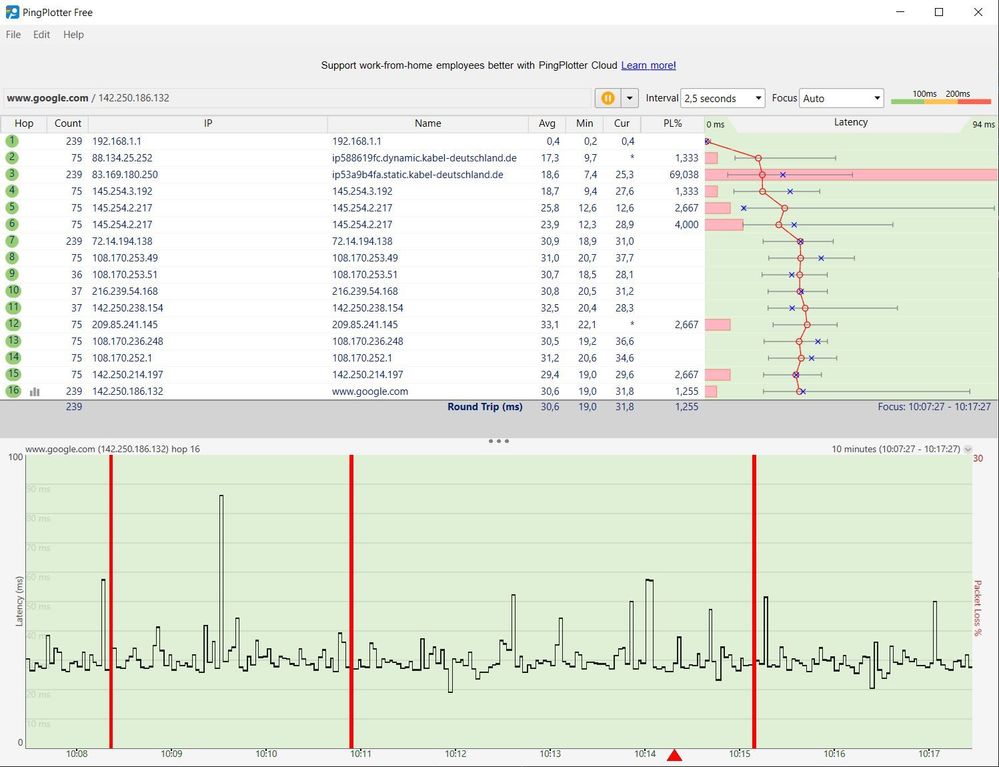Screen dimensions: 999x767
Task: Select the hop 4 green circle icon
Action: pos(12,190)
